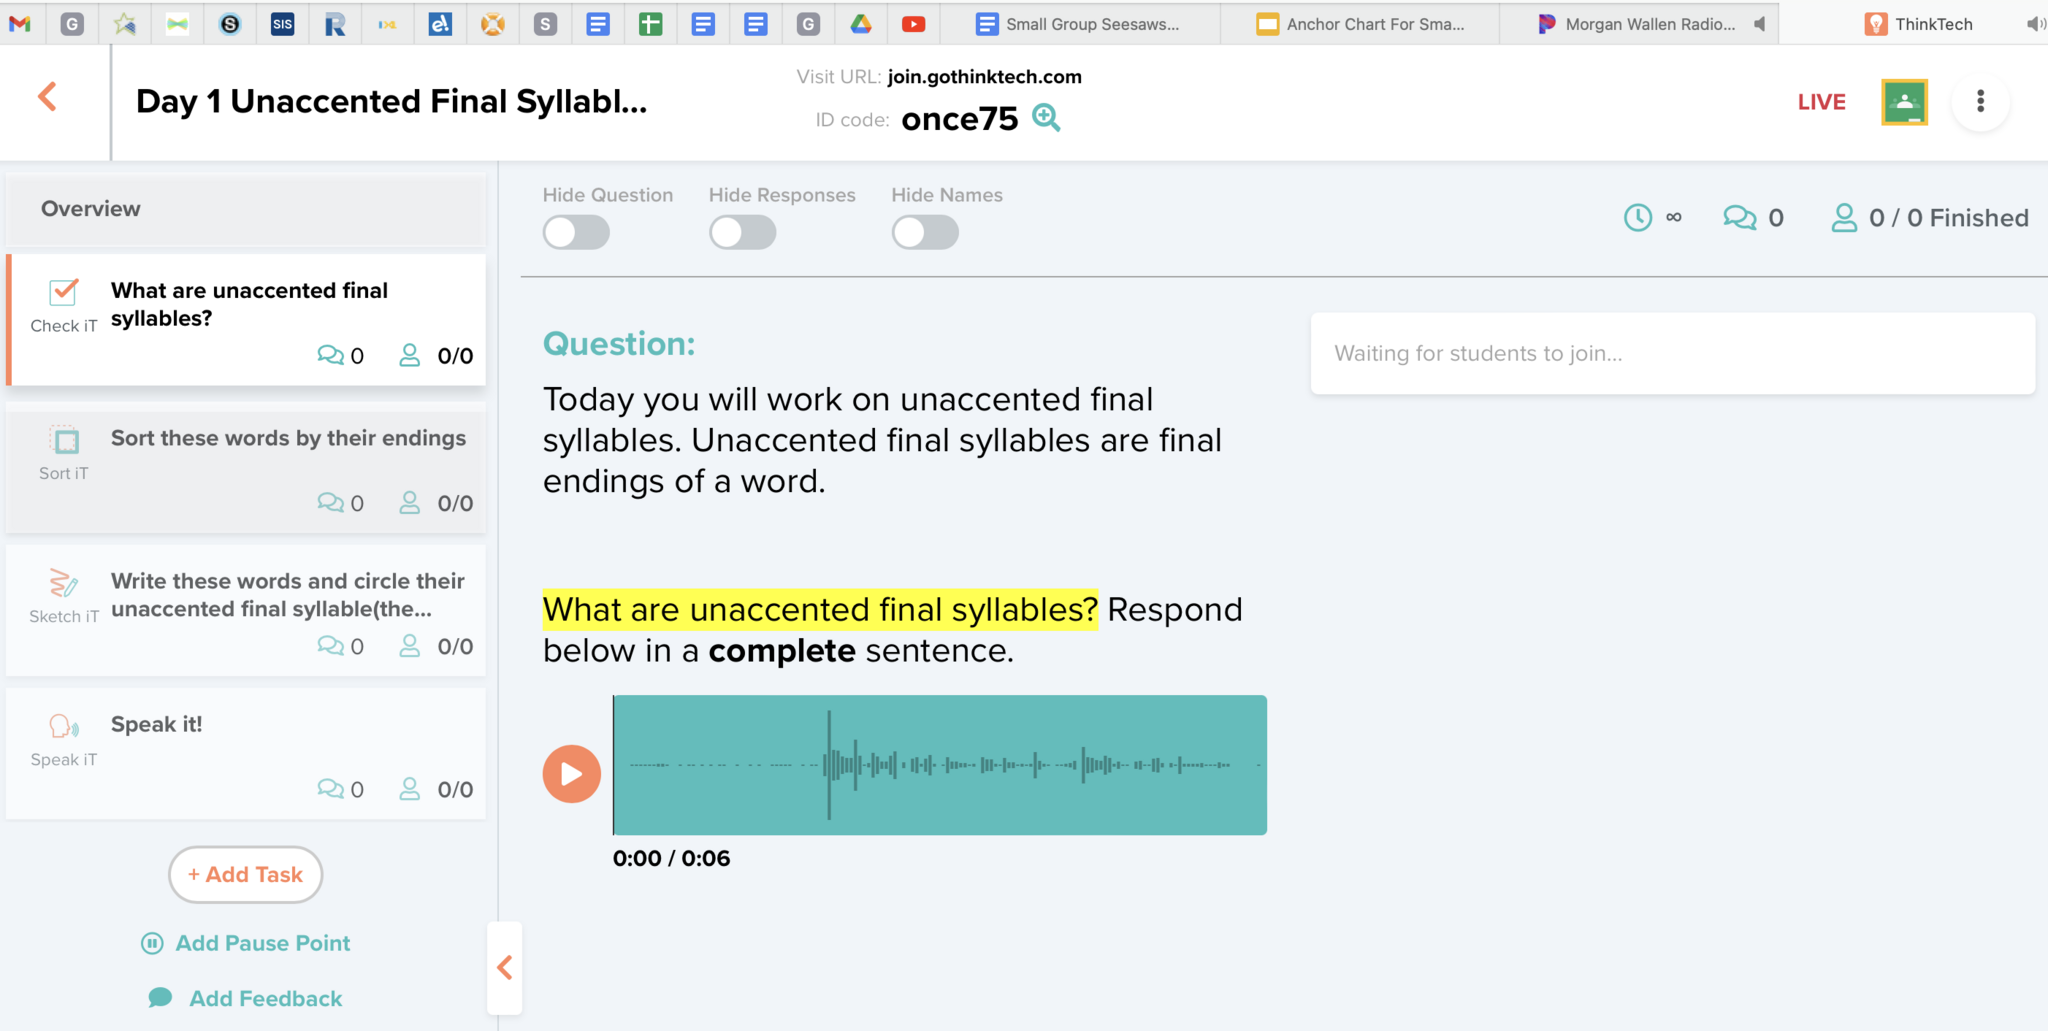Click the orange back arrow icon

tap(47, 97)
